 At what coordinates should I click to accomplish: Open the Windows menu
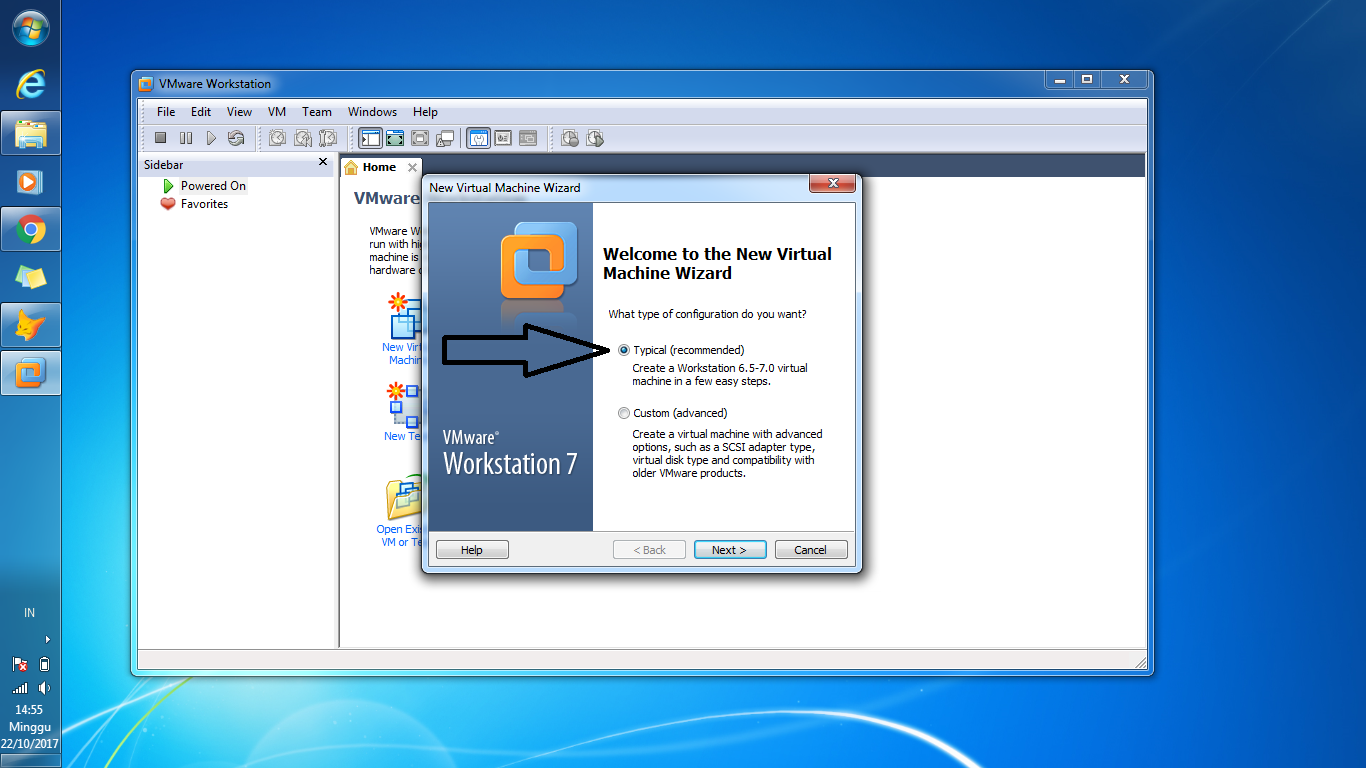(372, 112)
